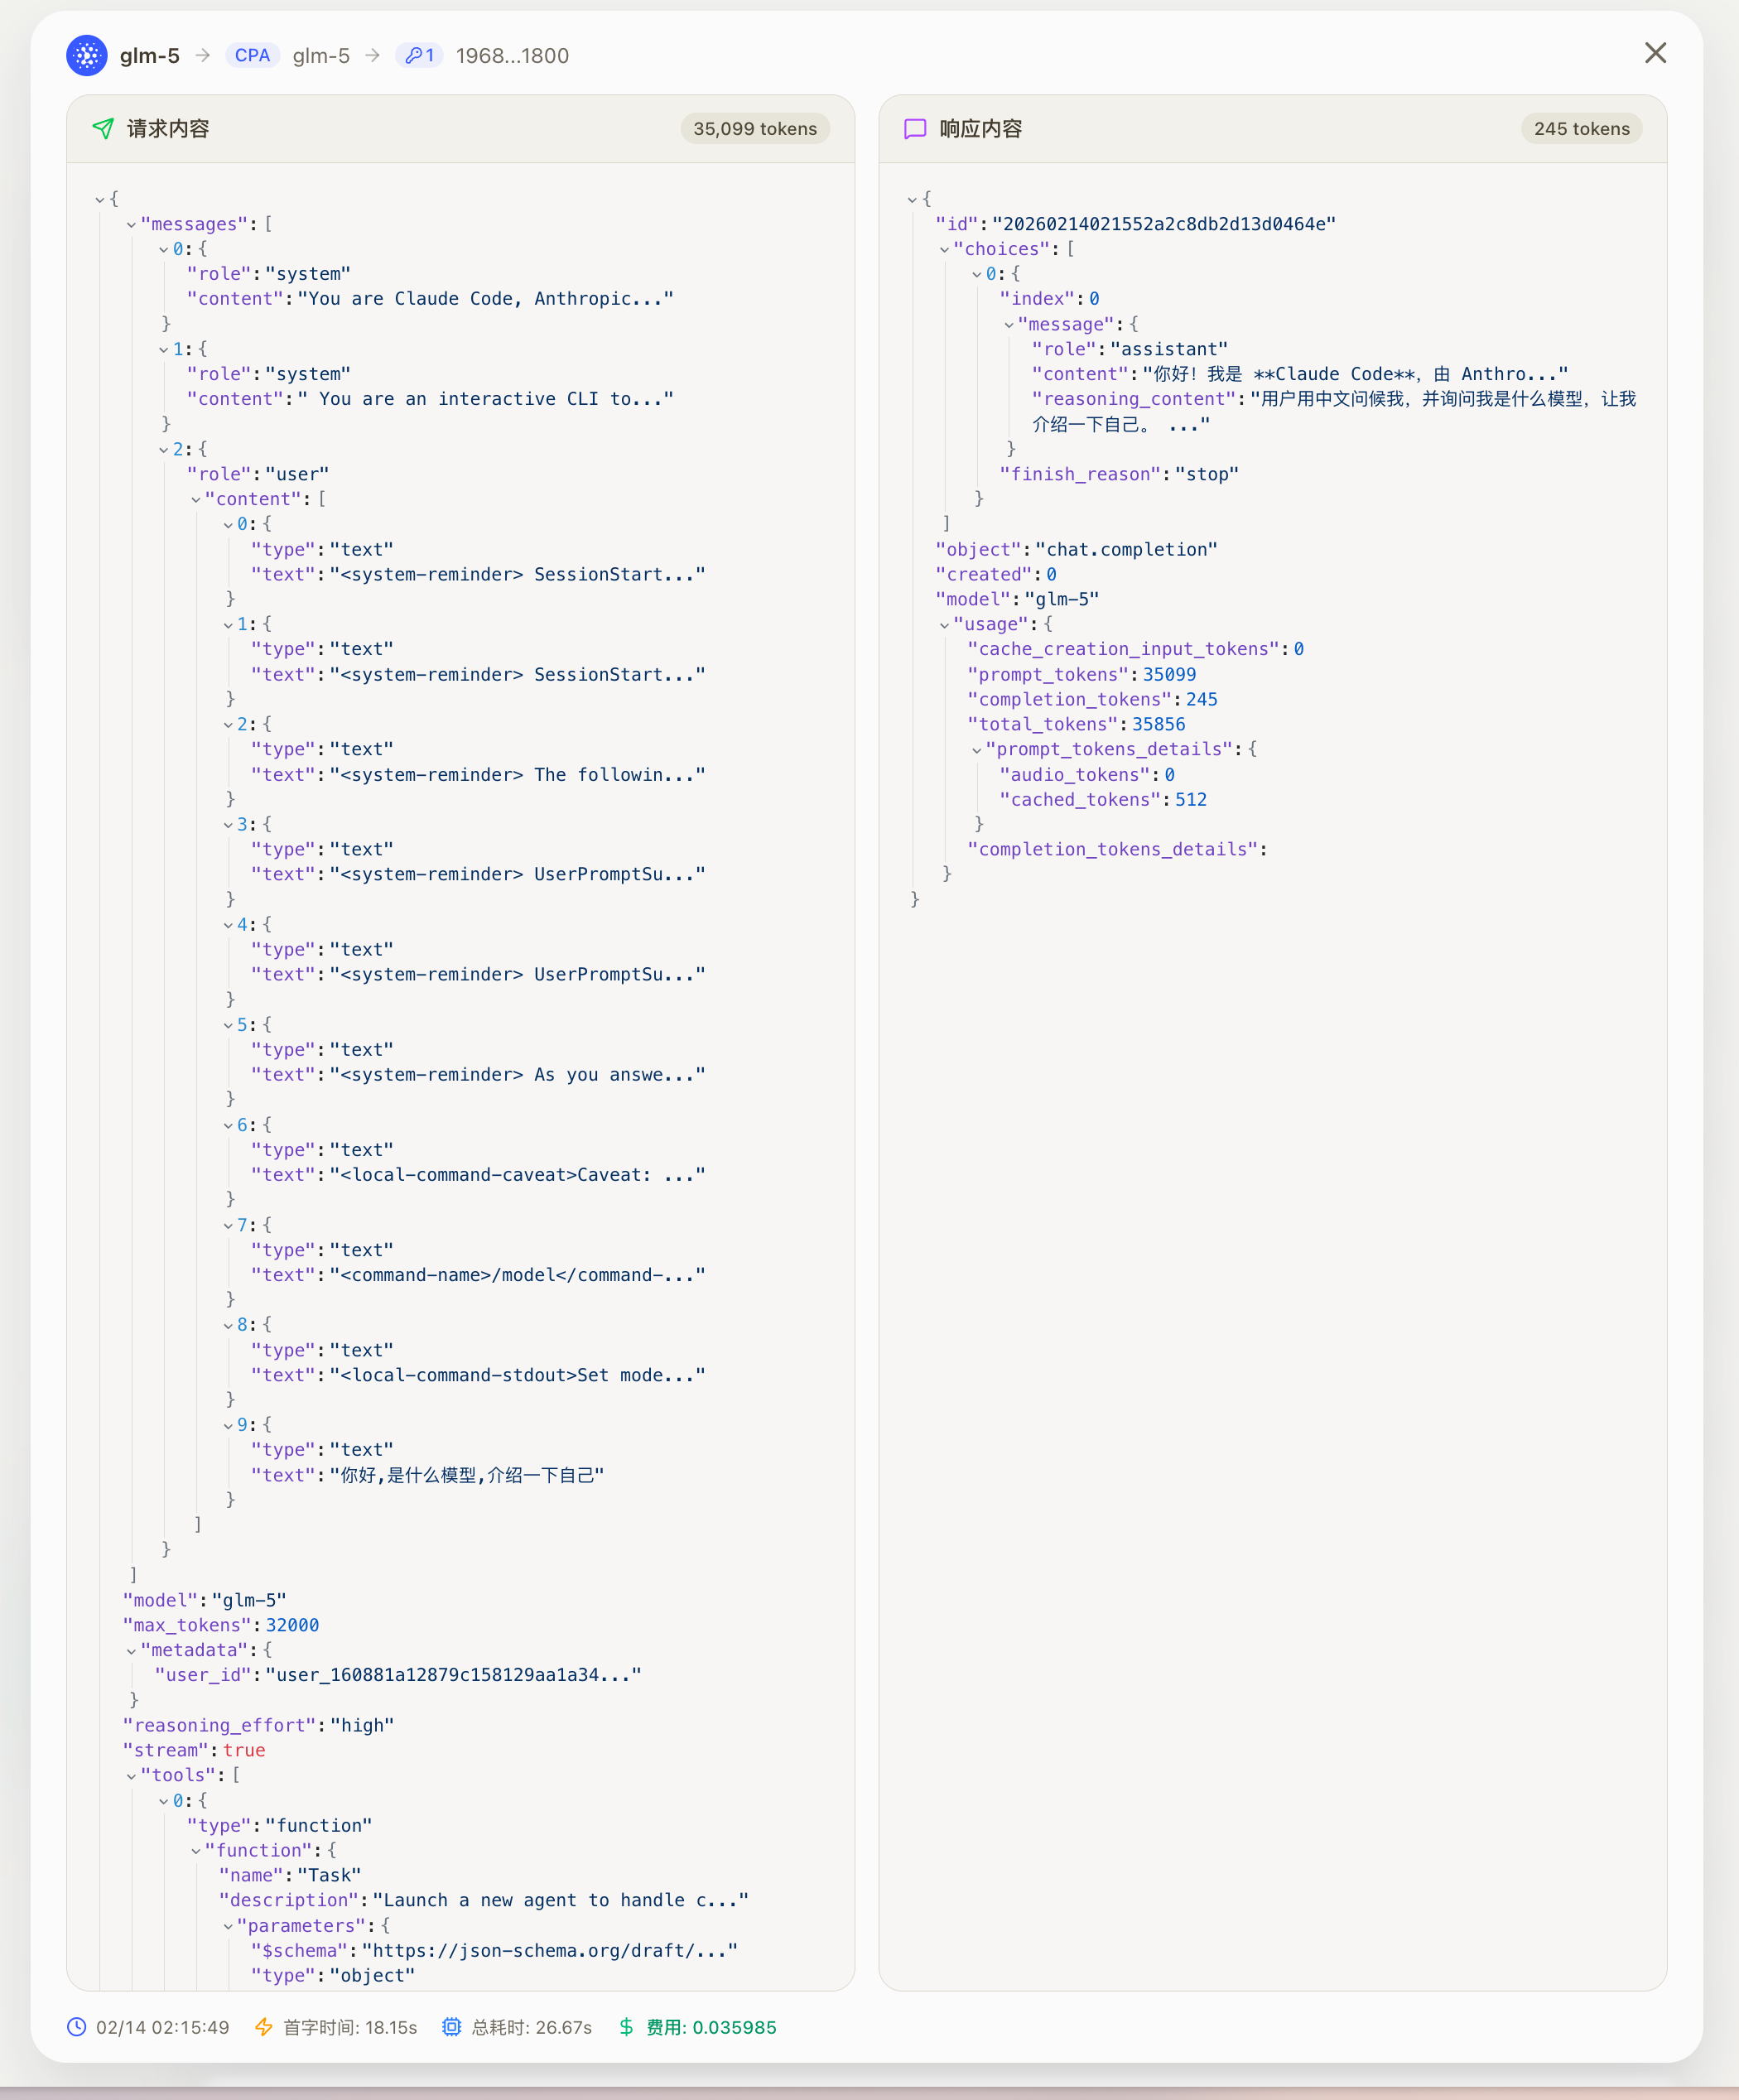Image resolution: width=1739 pixels, height=2100 pixels.
Task: Click the 响应内容 panel heading
Action: [981, 128]
